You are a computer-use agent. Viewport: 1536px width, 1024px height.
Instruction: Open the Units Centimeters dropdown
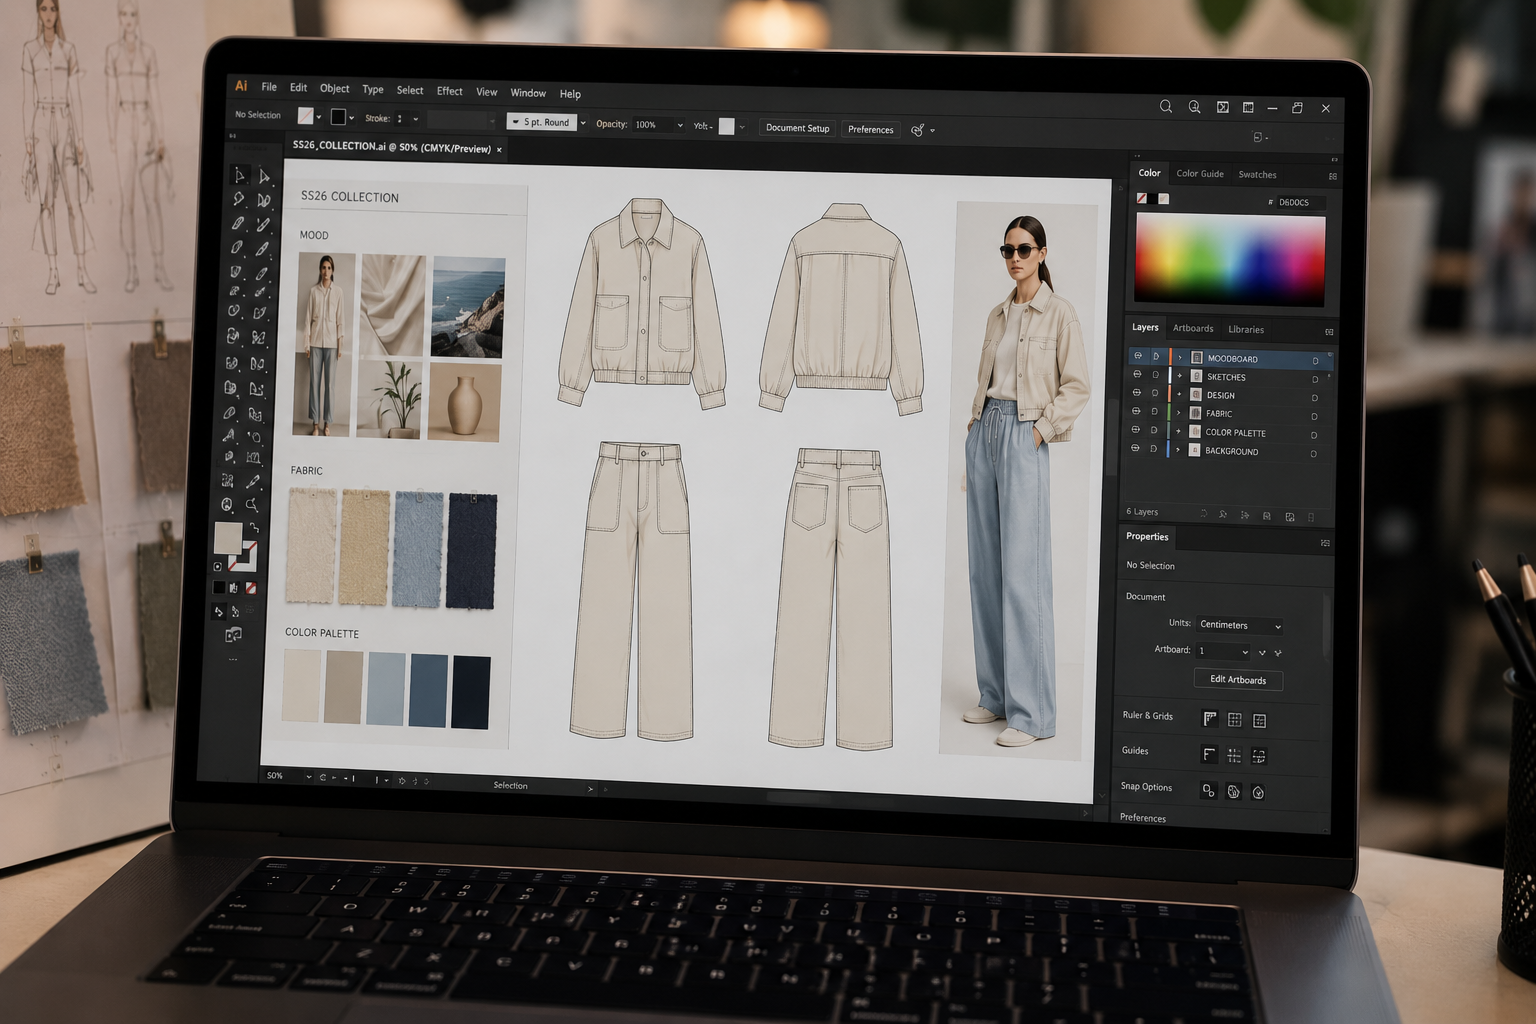tap(1239, 625)
